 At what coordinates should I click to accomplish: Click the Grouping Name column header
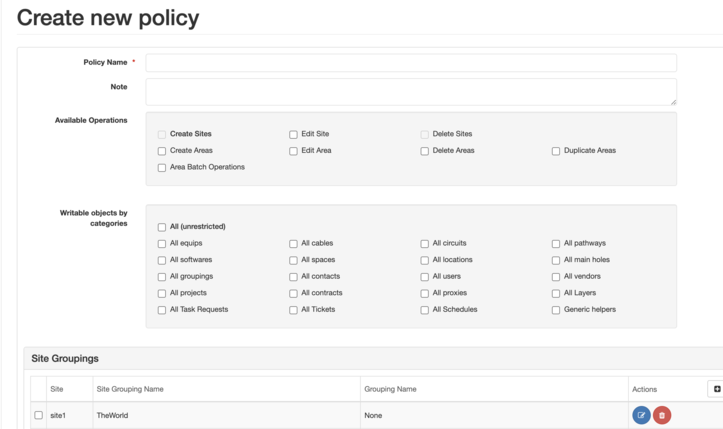pos(390,389)
